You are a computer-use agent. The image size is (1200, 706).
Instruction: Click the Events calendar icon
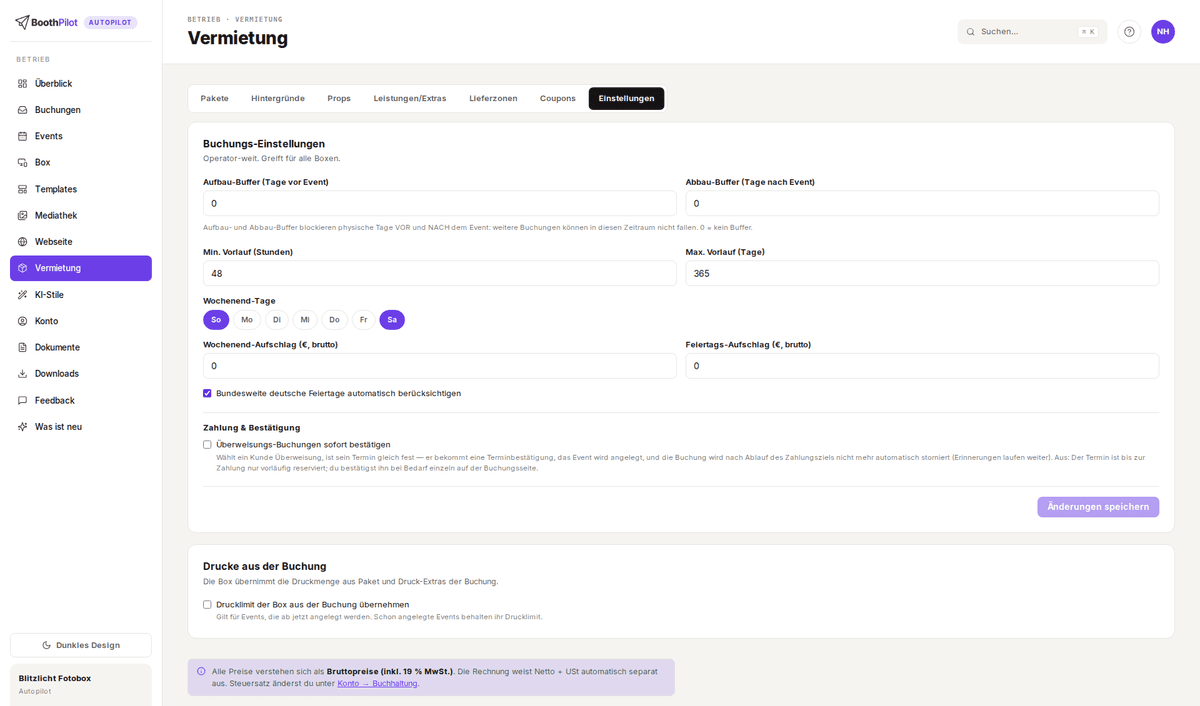23,136
